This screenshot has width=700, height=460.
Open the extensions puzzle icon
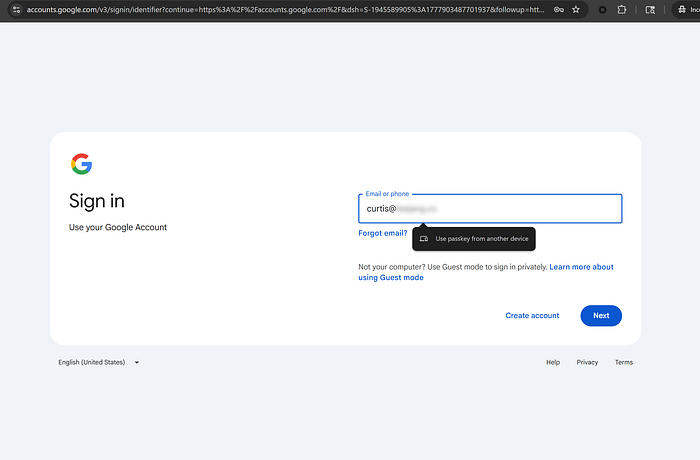621,9
